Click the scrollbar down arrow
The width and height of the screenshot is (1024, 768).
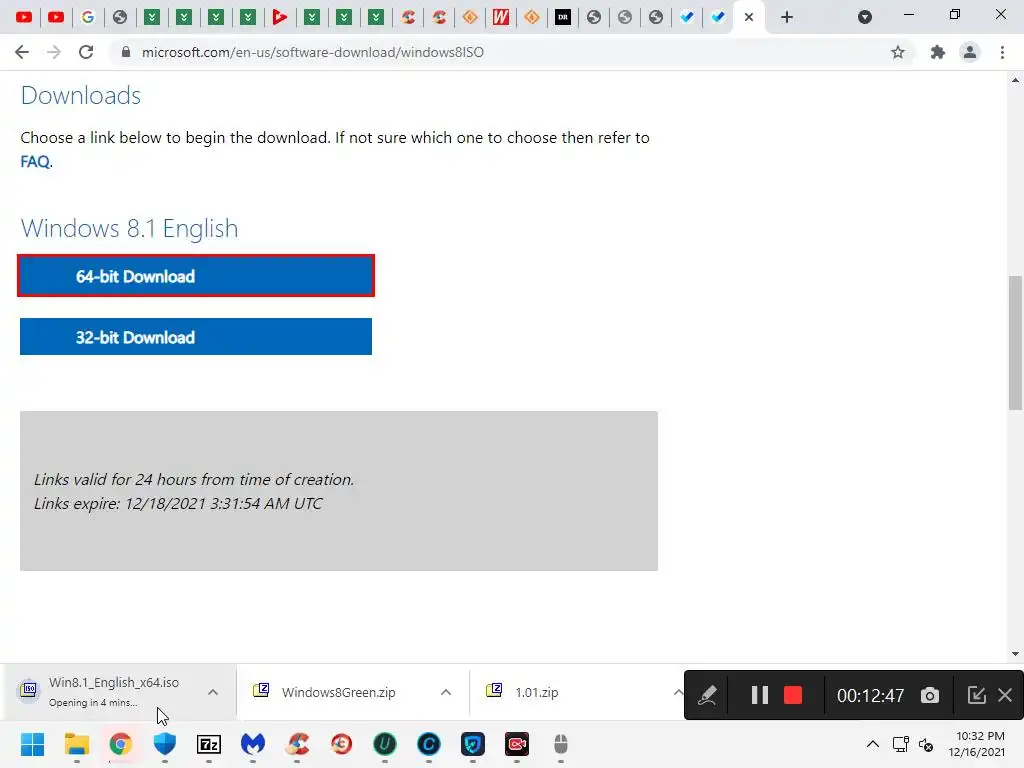pyautogui.click(x=1015, y=653)
